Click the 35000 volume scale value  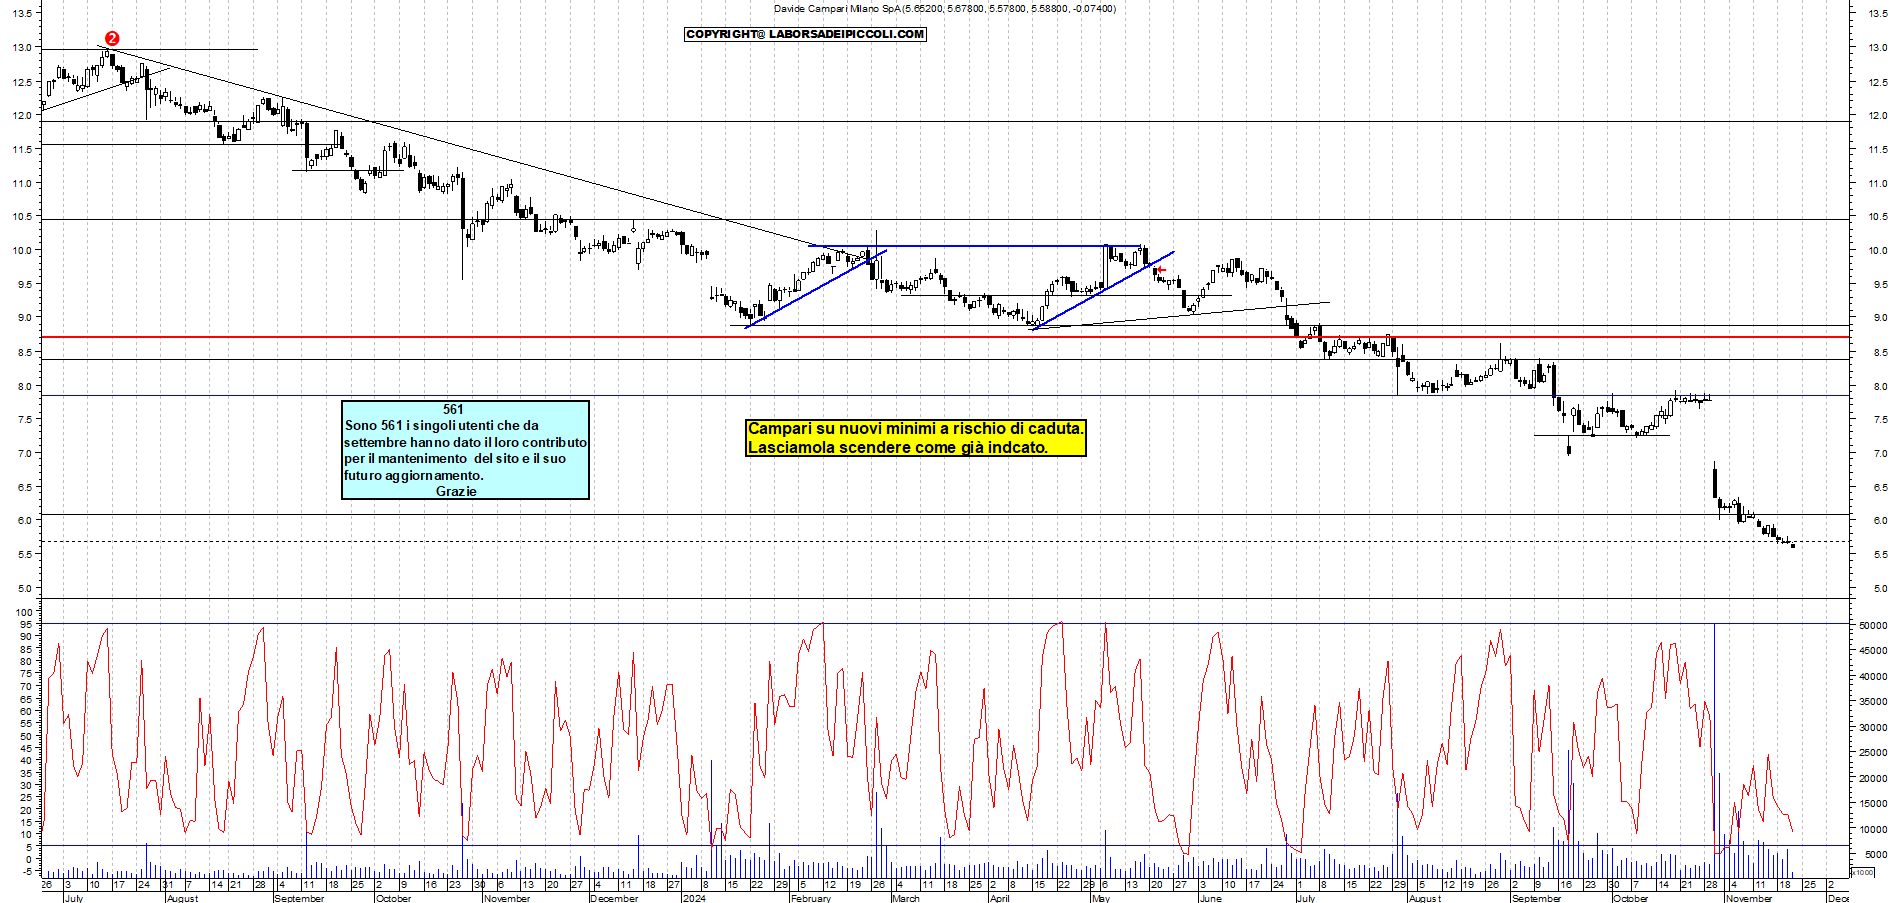coord(1873,702)
